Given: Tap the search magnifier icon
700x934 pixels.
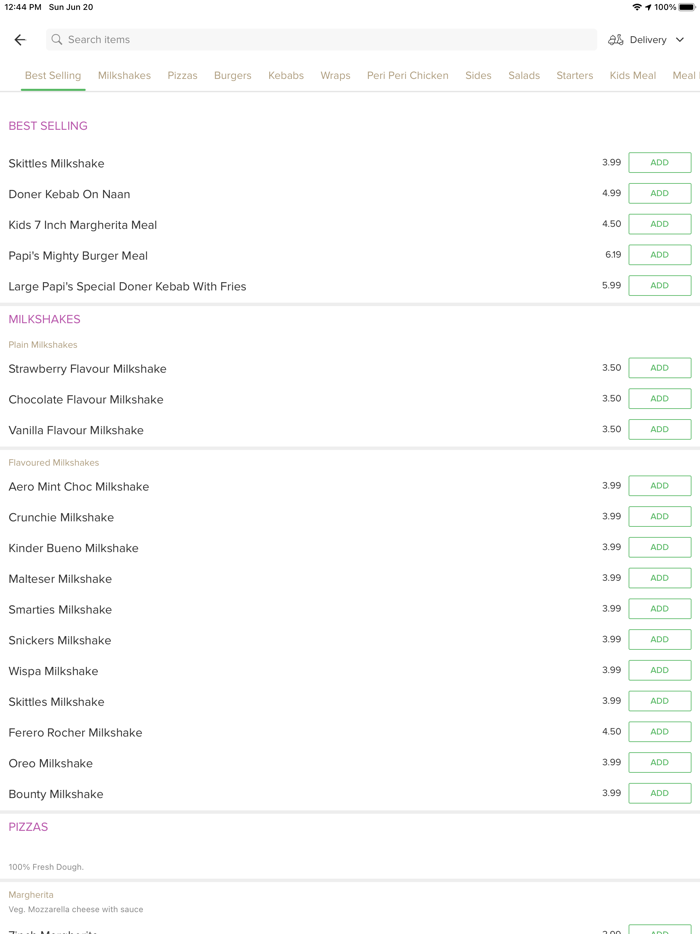Looking at the screenshot, I should pyautogui.click(x=57, y=40).
